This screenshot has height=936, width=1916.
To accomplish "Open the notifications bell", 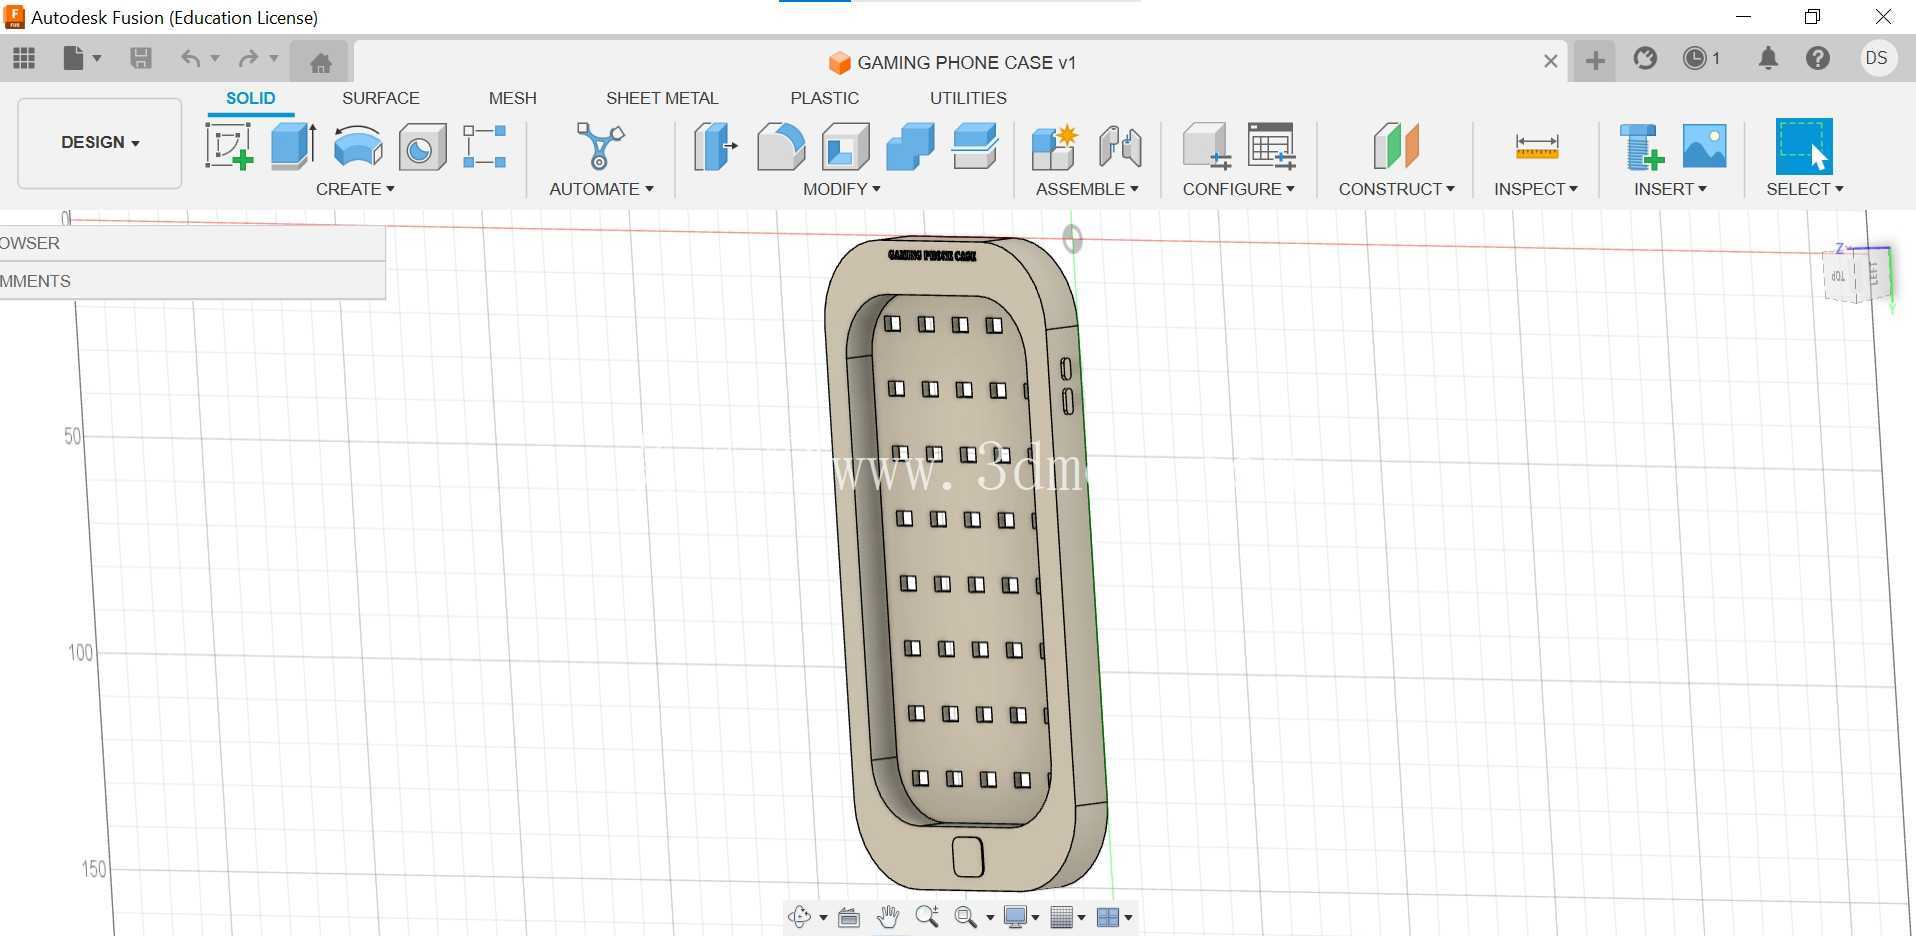I will pyautogui.click(x=1768, y=59).
